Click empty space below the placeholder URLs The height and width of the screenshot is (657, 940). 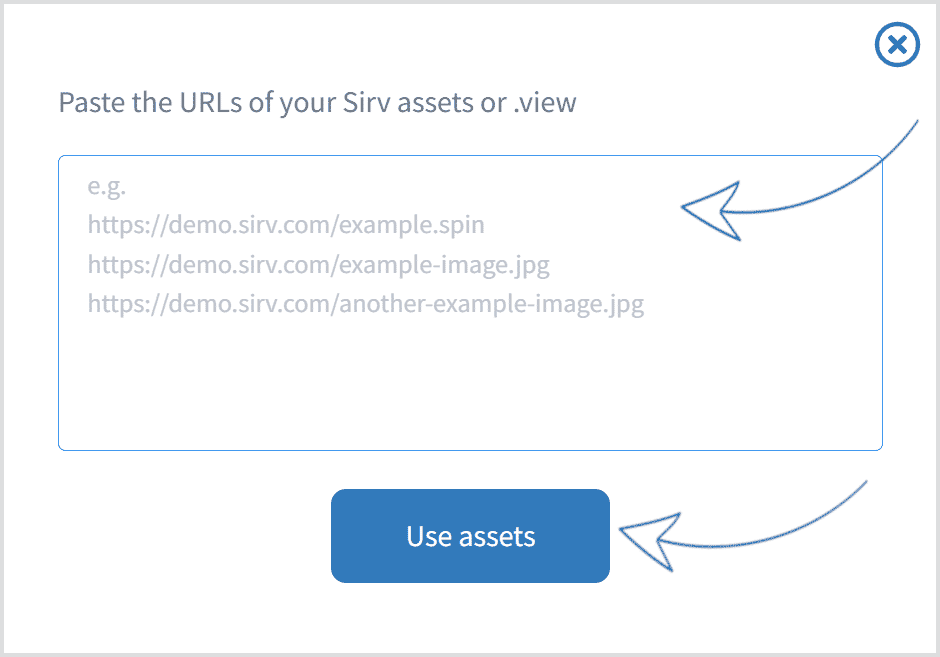[x=470, y=384]
